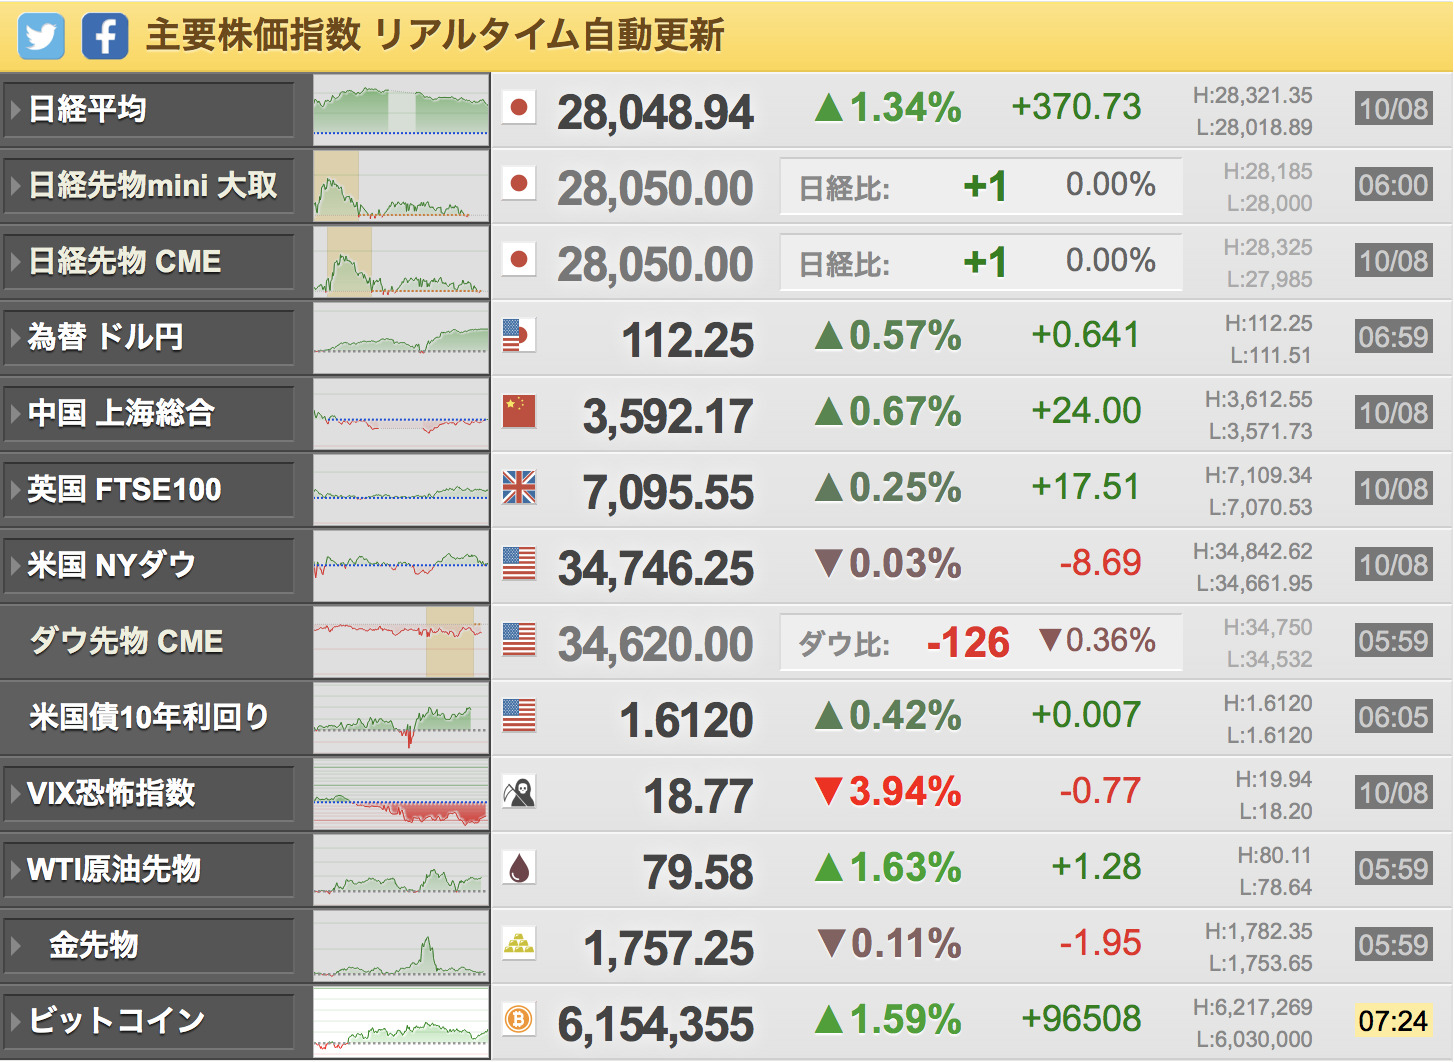Open the 日経平均 mini chart
This screenshot has width=1454, height=1062.
401,110
